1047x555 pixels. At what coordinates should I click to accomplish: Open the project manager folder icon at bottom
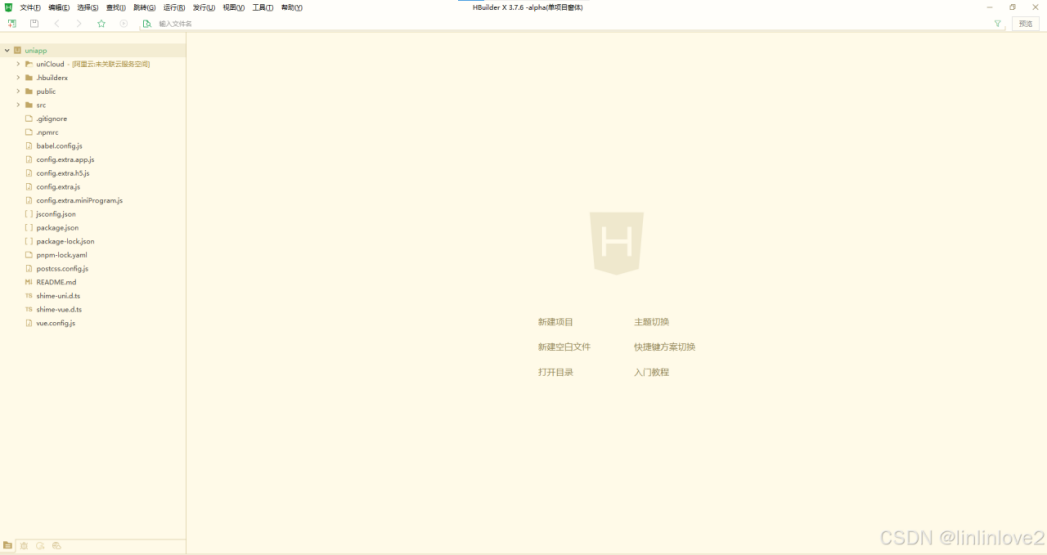(x=8, y=546)
